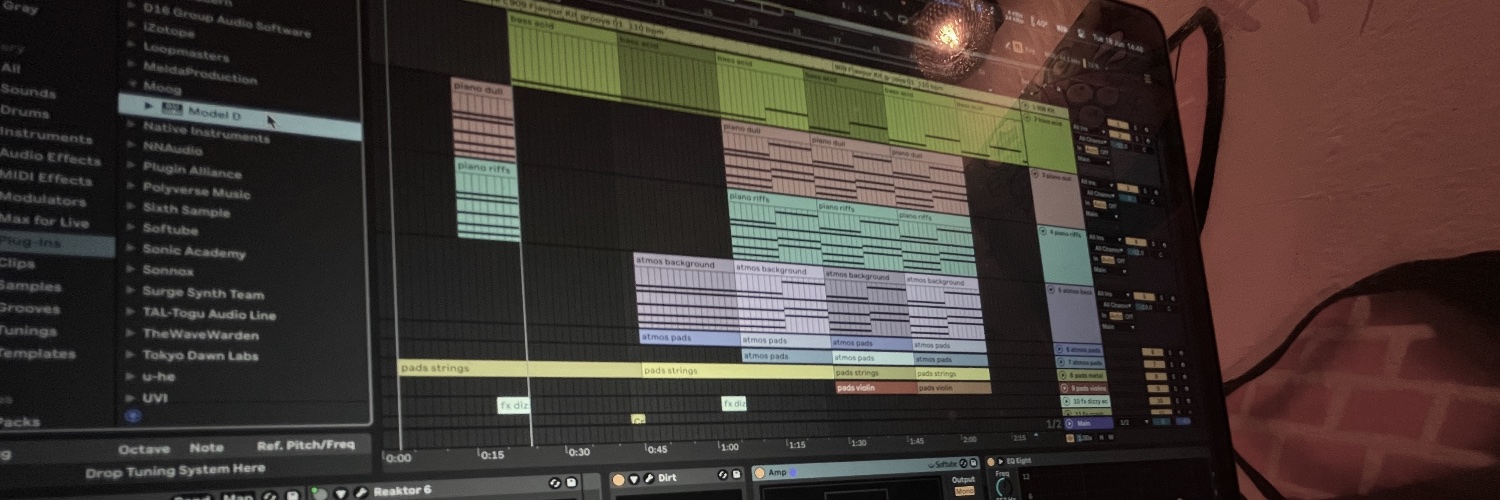This screenshot has width=1500, height=500.
Task: Click the 0:15 time ruler marker
Action: [492, 454]
